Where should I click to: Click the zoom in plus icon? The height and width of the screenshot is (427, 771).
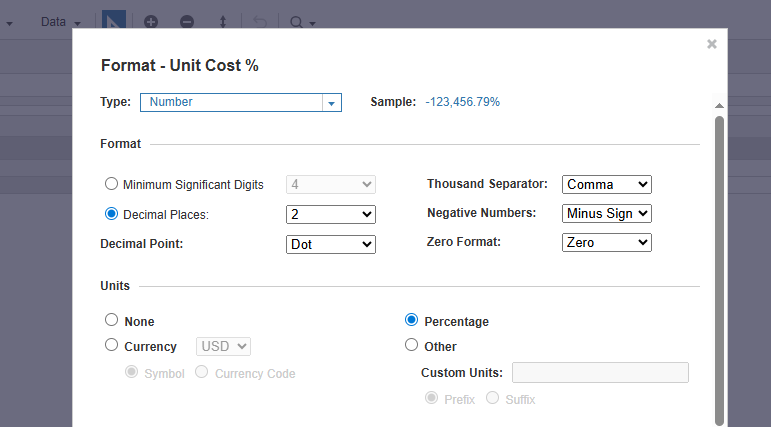(151, 22)
